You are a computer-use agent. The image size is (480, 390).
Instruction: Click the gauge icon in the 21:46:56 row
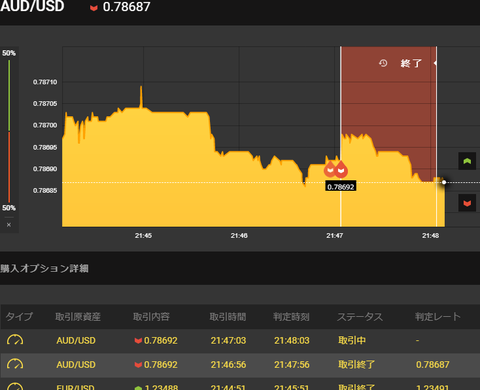pos(15,364)
